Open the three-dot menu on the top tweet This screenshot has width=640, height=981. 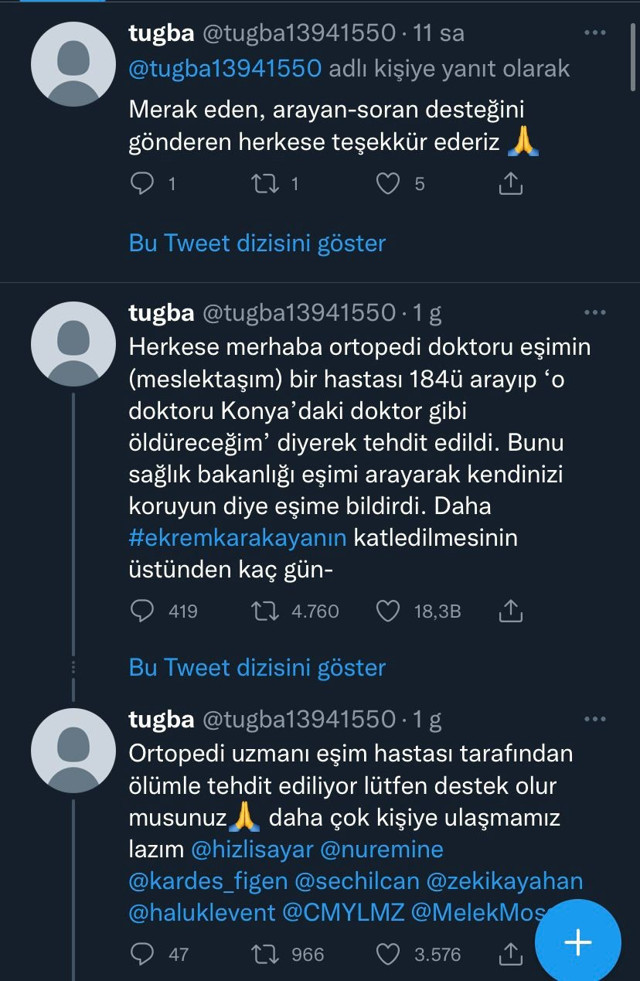[596, 32]
